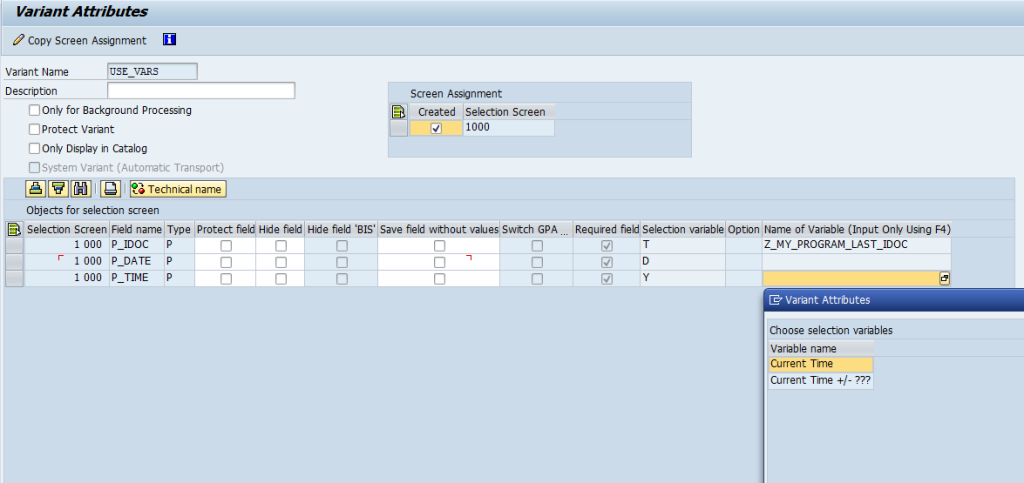
Task: Toggle Protect field checkbox for P_IDOC
Action: pos(225,246)
